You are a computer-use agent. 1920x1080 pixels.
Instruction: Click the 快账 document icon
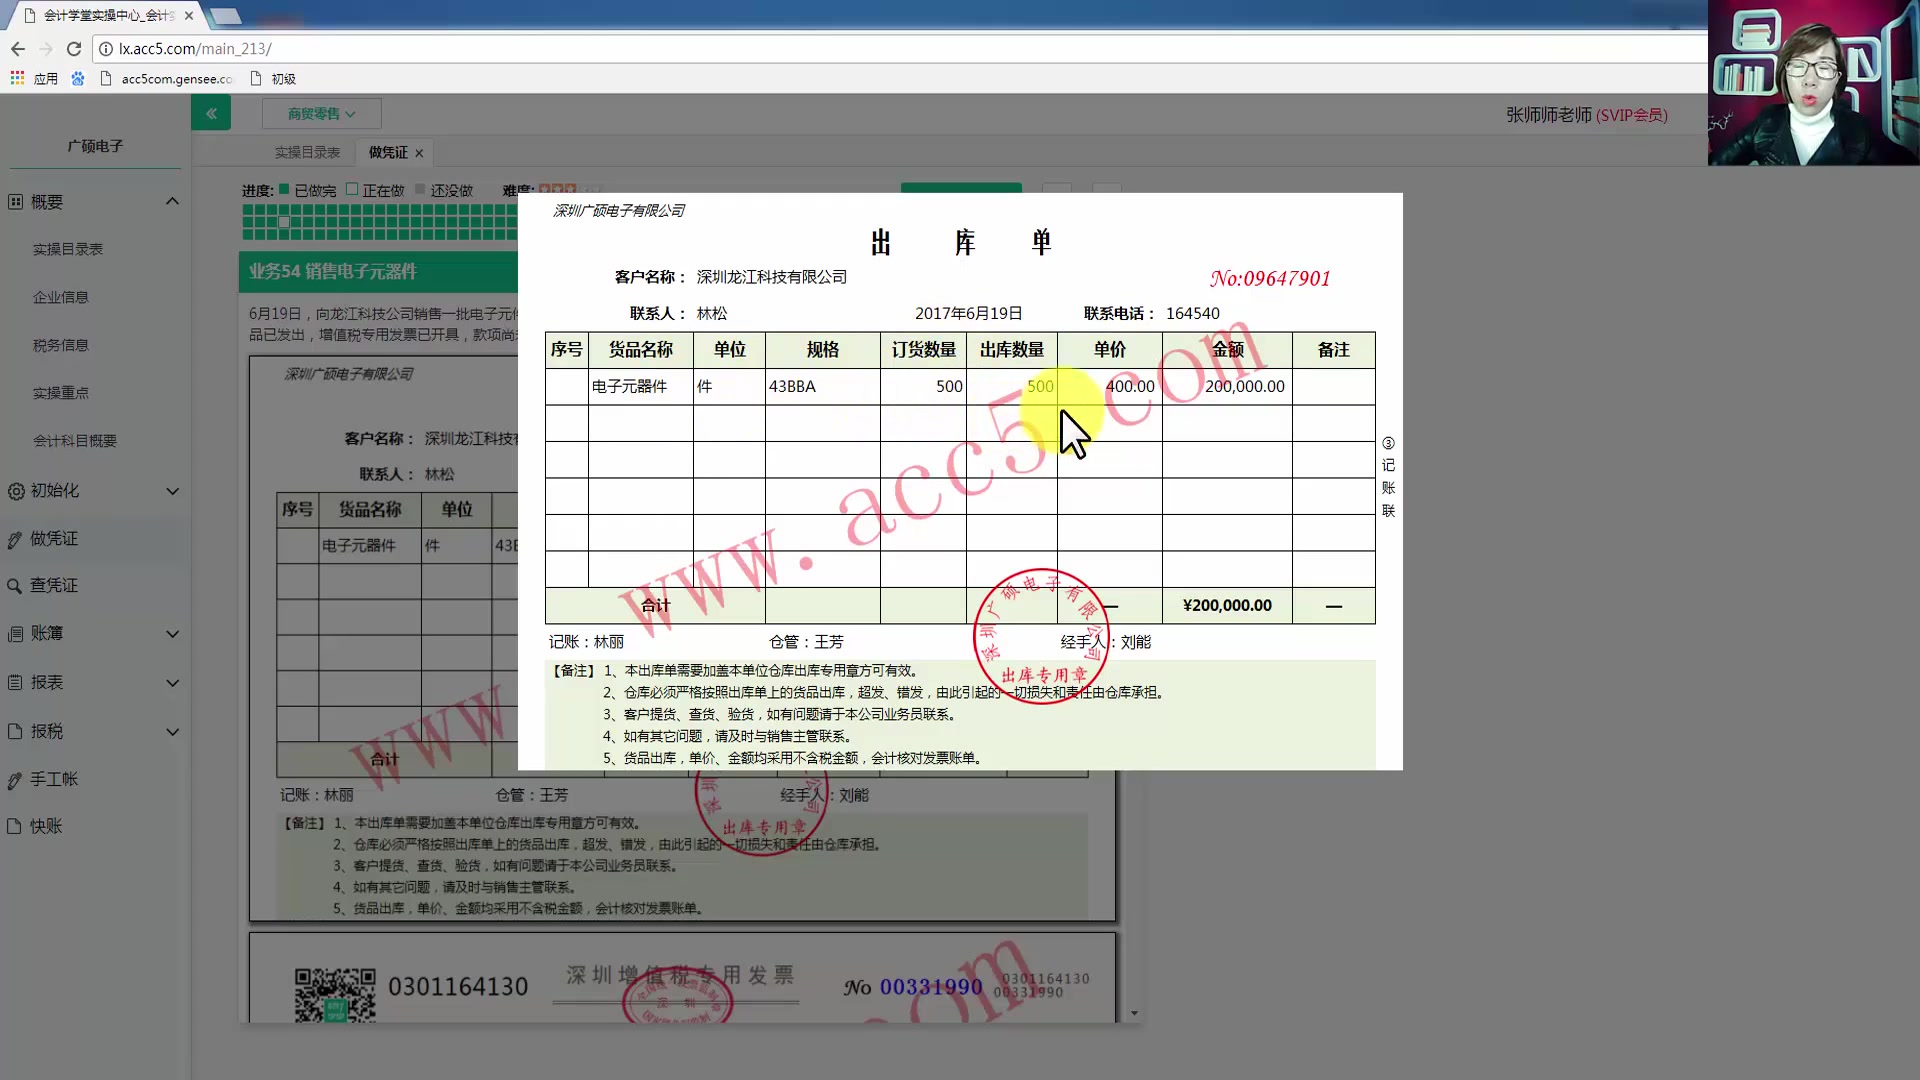pyautogui.click(x=15, y=827)
